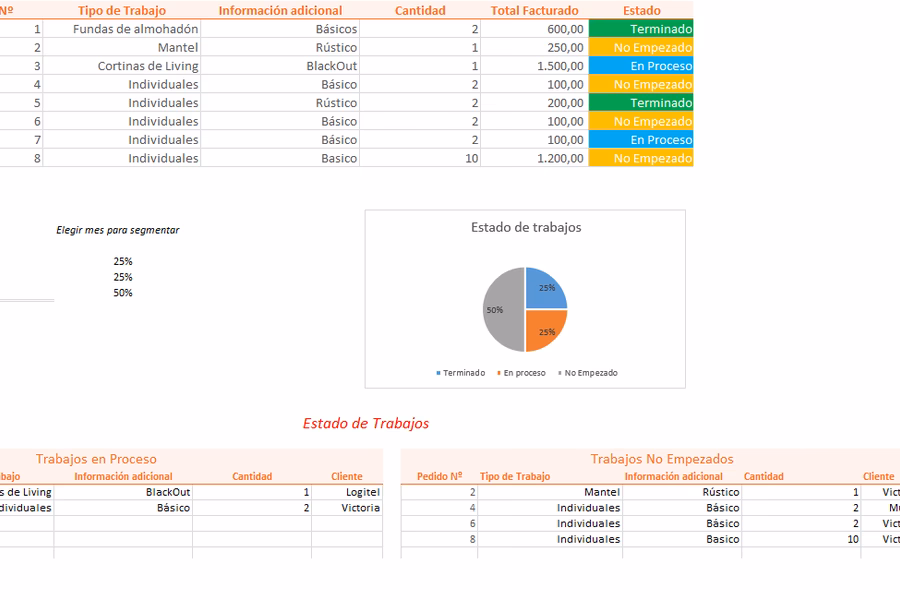Select the Elegir mes para segmentar cell
Image resolution: width=900 pixels, height=600 pixels.
click(118, 230)
